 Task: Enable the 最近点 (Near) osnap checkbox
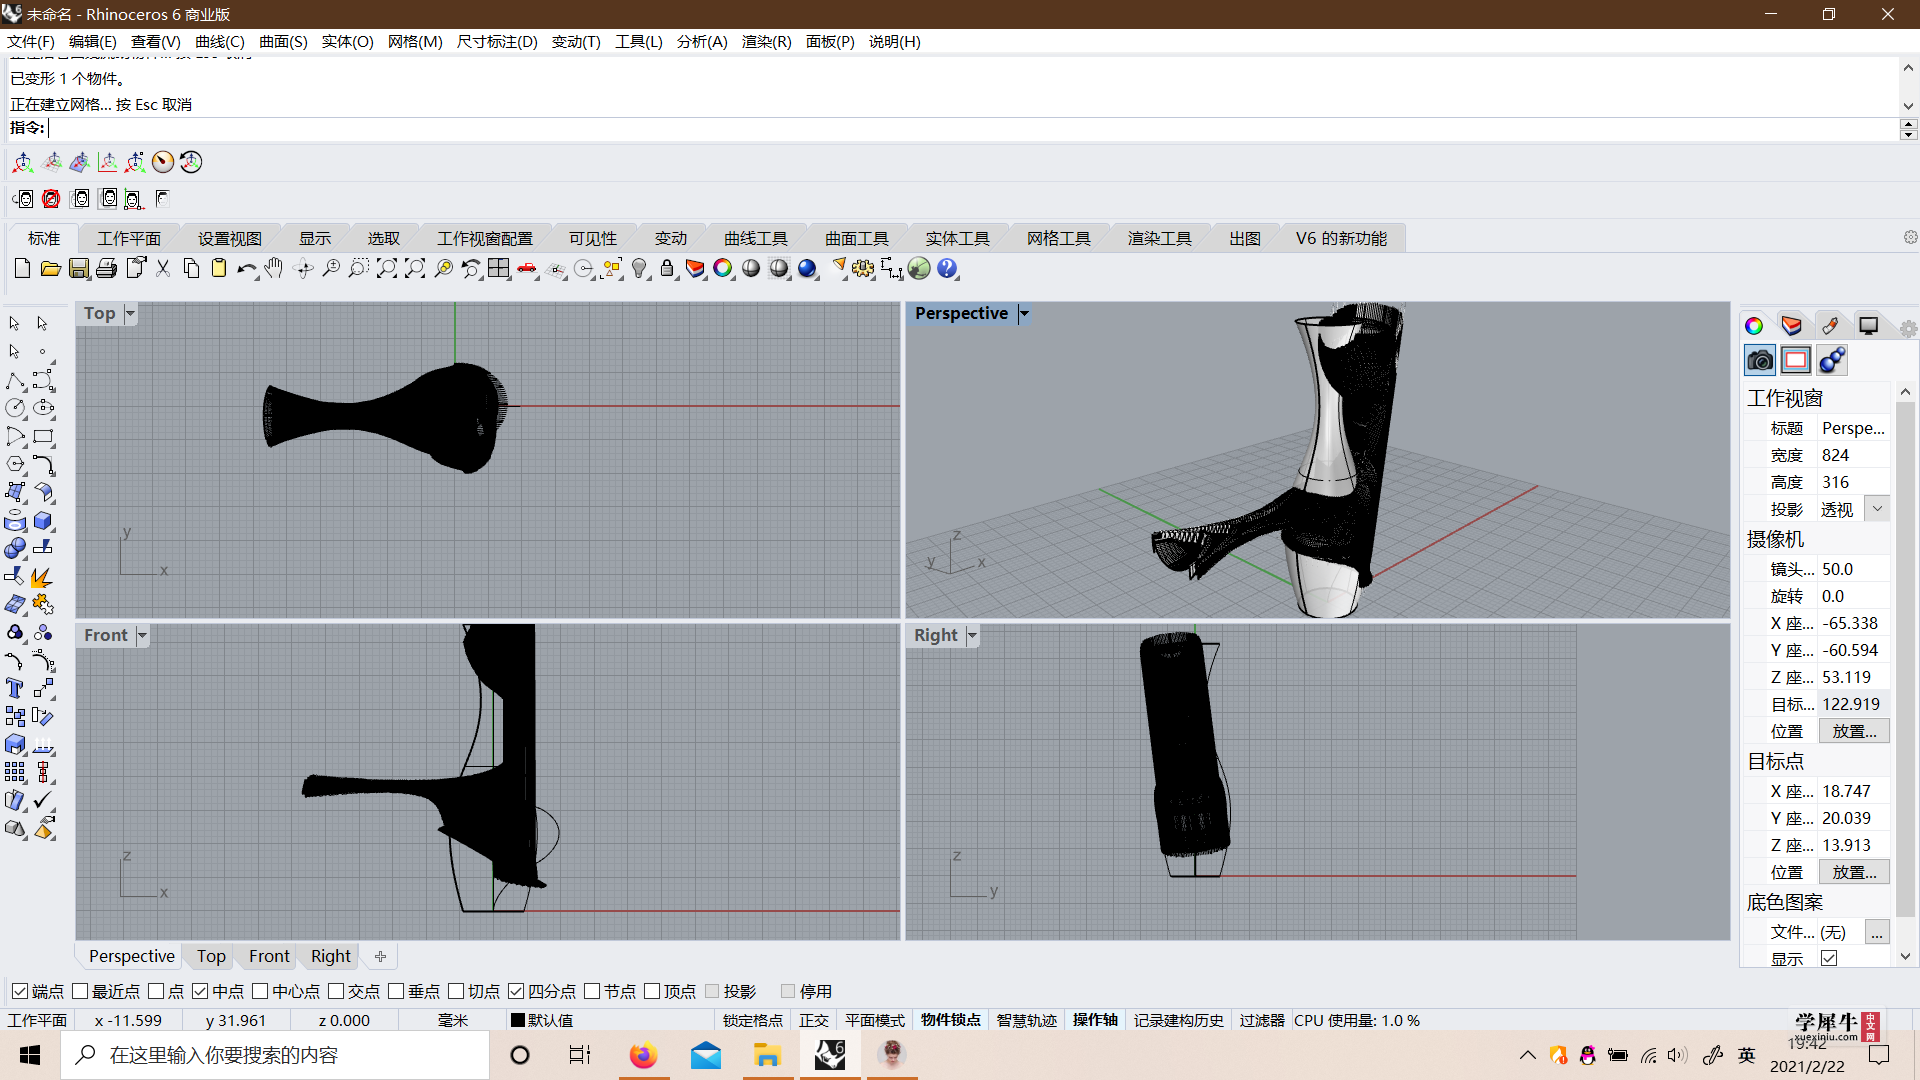pyautogui.click(x=80, y=991)
